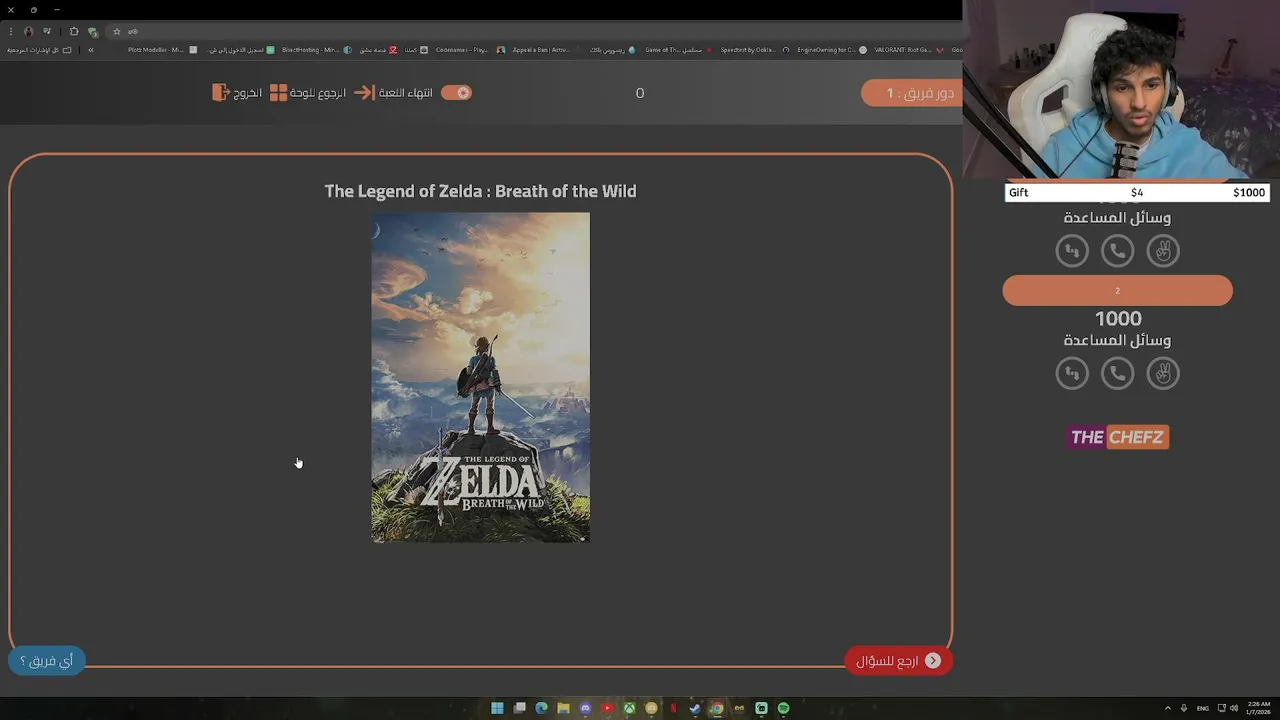Viewport: 1280px width, 720px height.
Task: Show hidden system tray icons chevron
Action: [x=1168, y=708]
